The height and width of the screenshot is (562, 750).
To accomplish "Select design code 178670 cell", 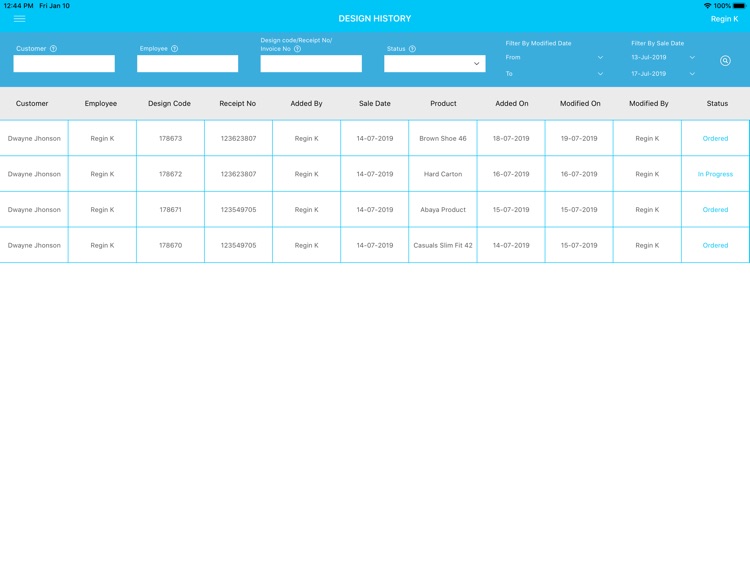I will tap(170, 245).
